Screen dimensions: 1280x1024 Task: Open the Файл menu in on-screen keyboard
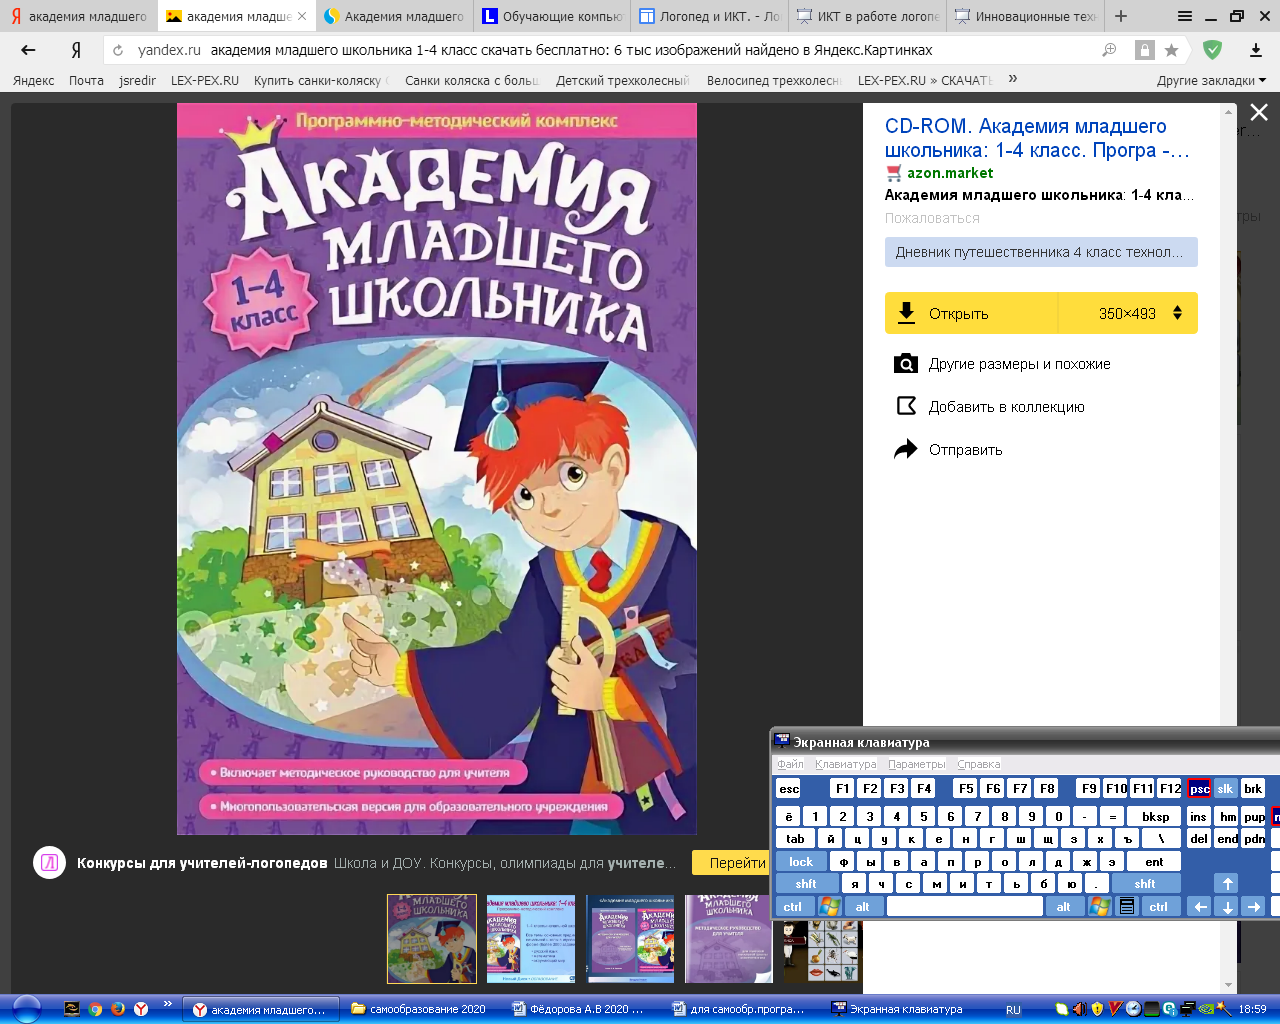[791, 764]
